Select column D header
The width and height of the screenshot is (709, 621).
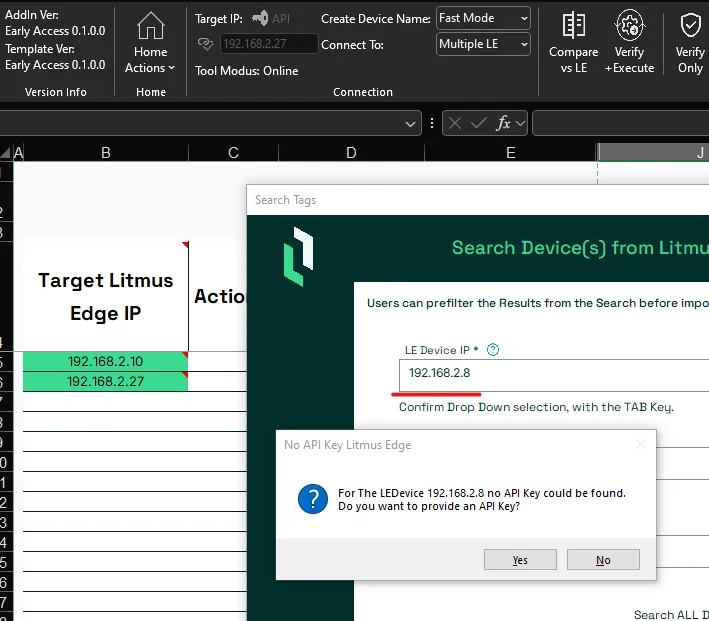(x=351, y=152)
